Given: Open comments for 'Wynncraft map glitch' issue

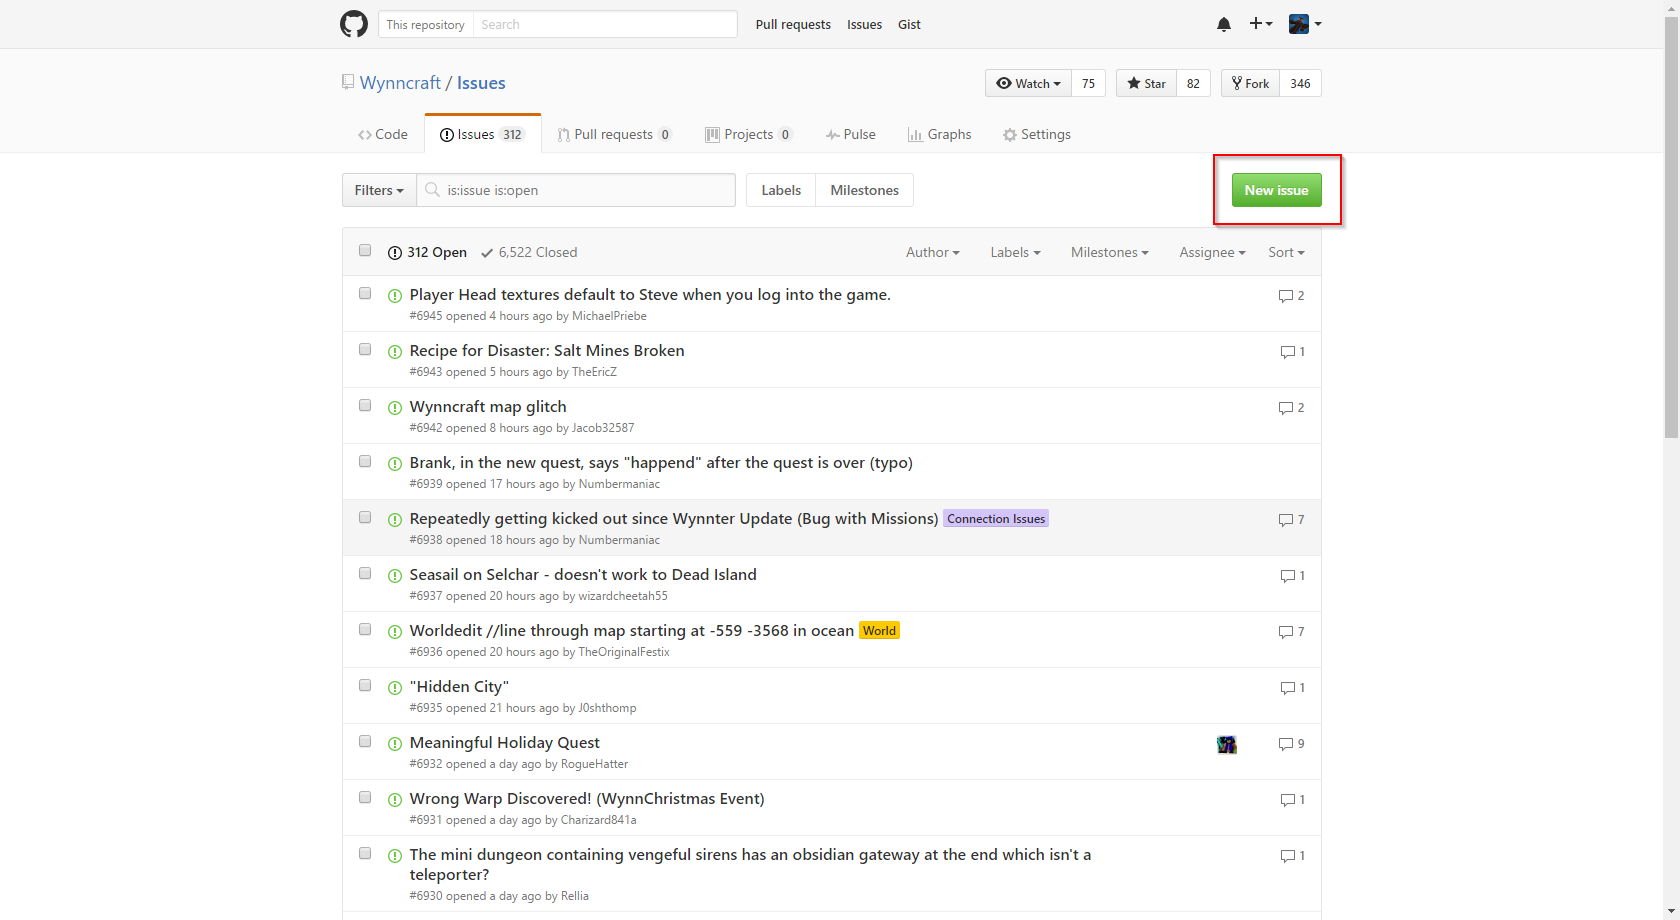Looking at the screenshot, I should coord(1291,408).
